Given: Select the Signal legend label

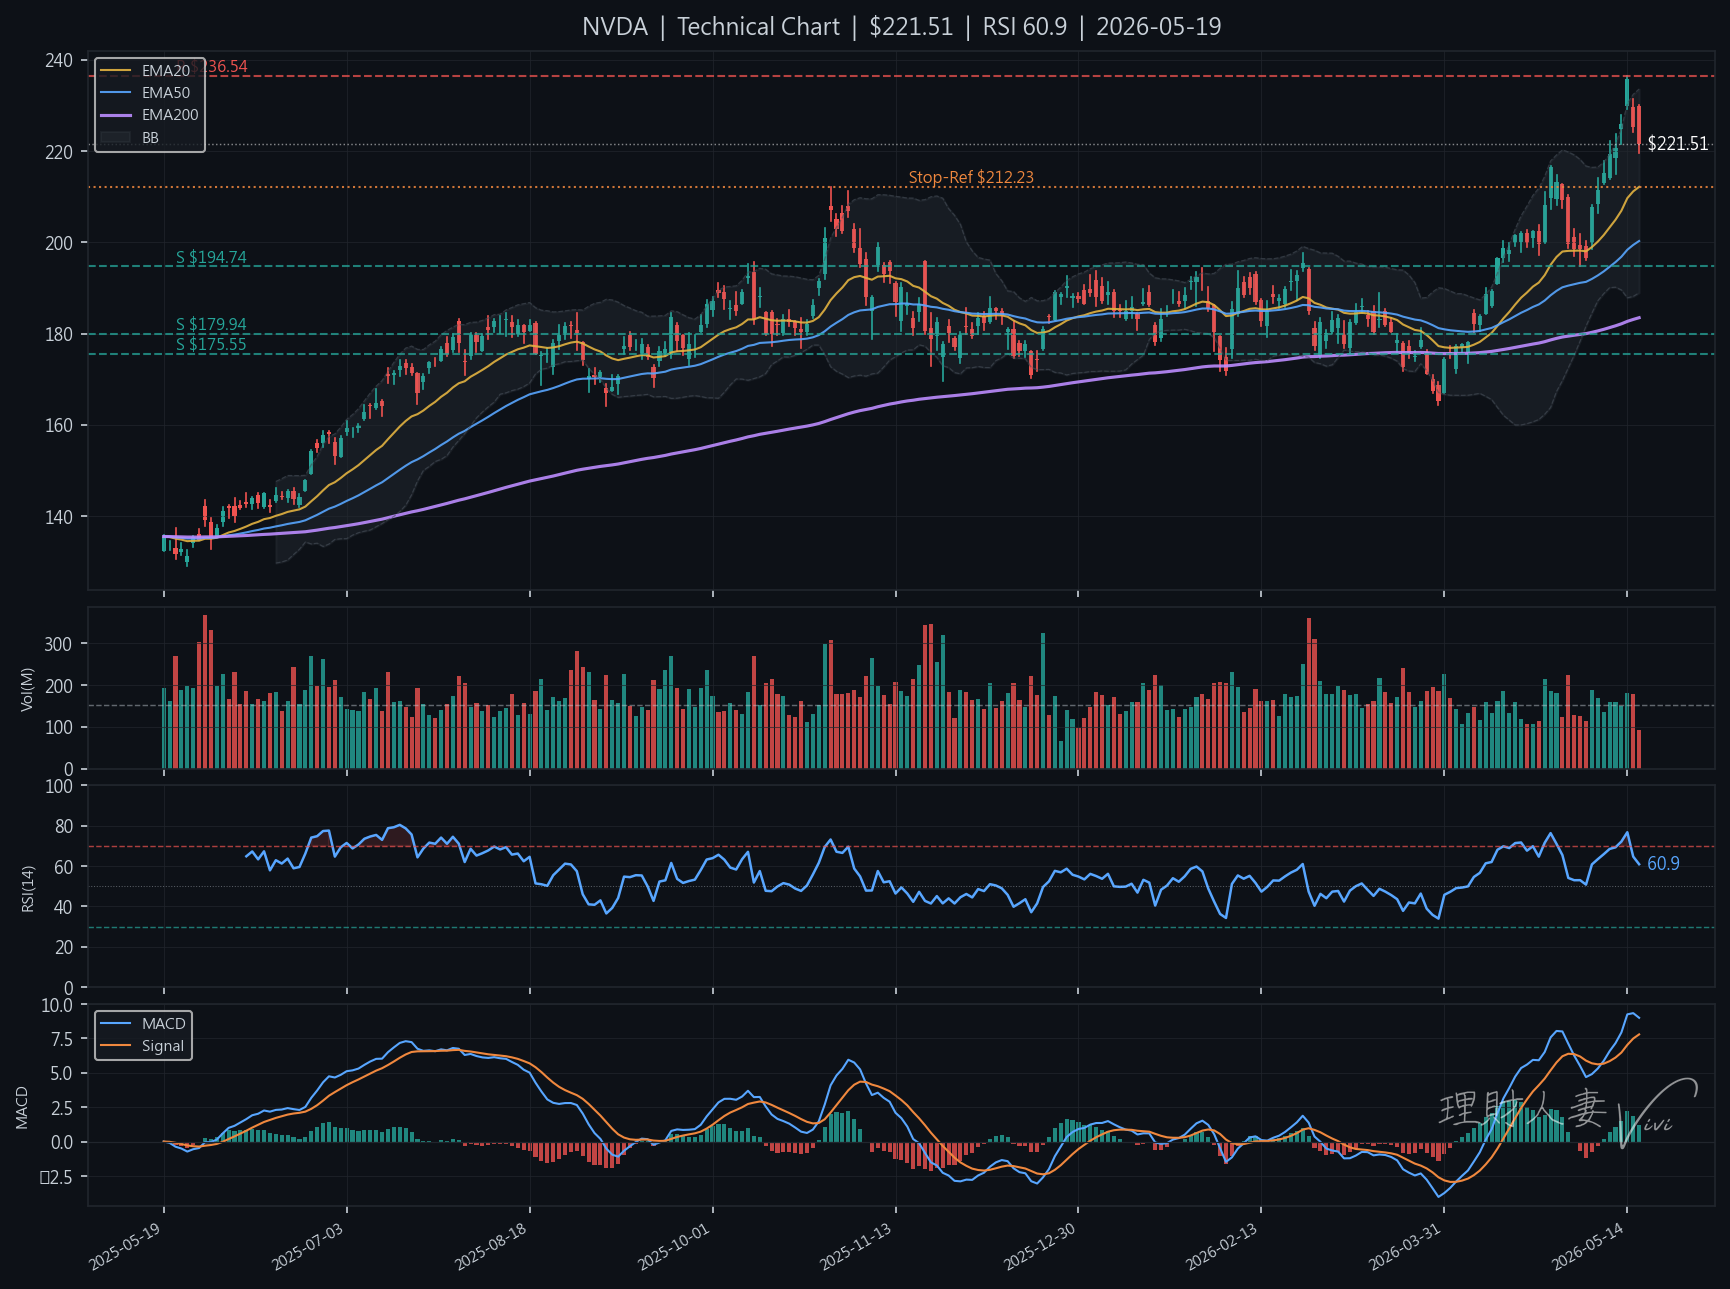Looking at the screenshot, I should [163, 1046].
